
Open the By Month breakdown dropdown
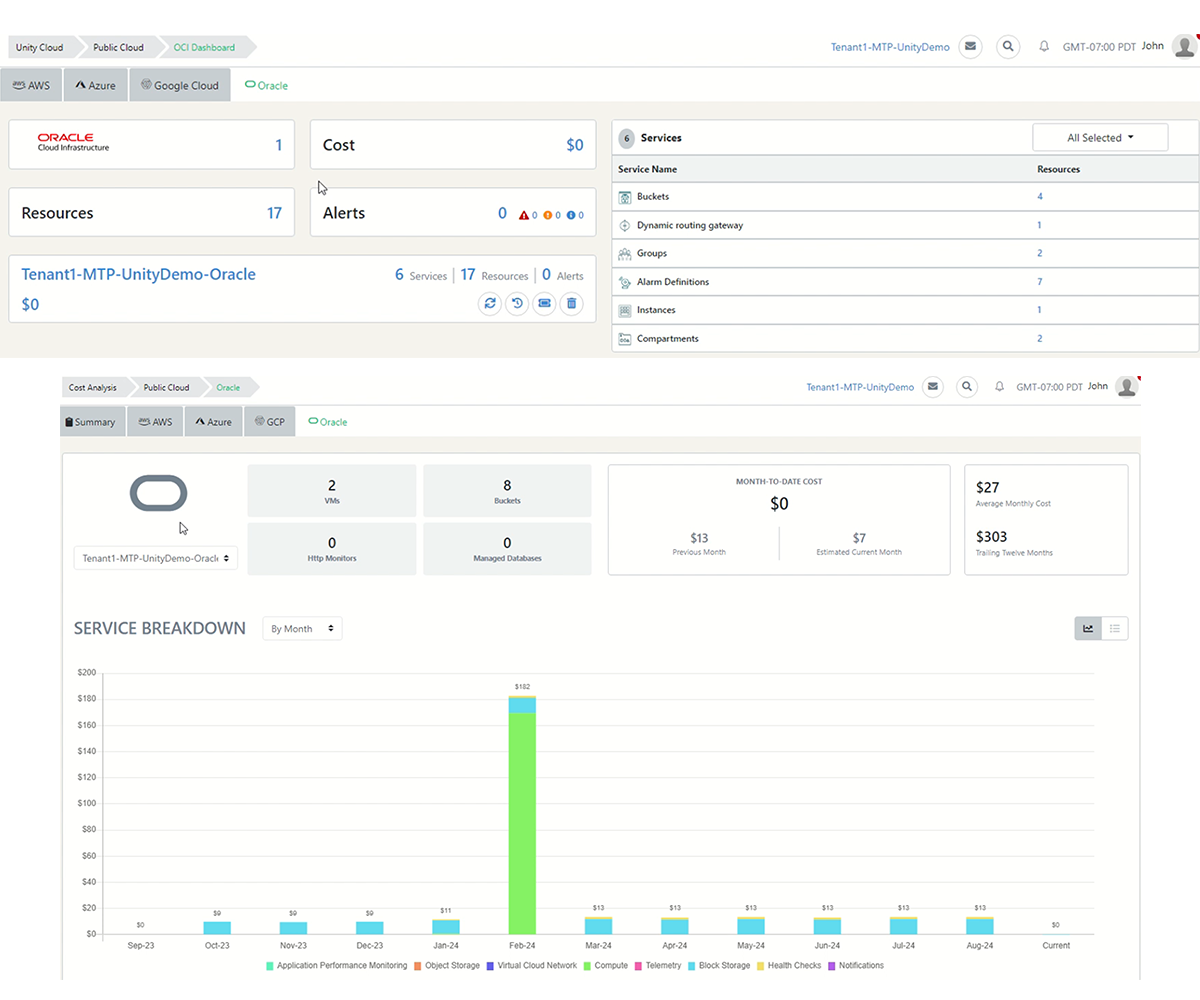tap(303, 629)
